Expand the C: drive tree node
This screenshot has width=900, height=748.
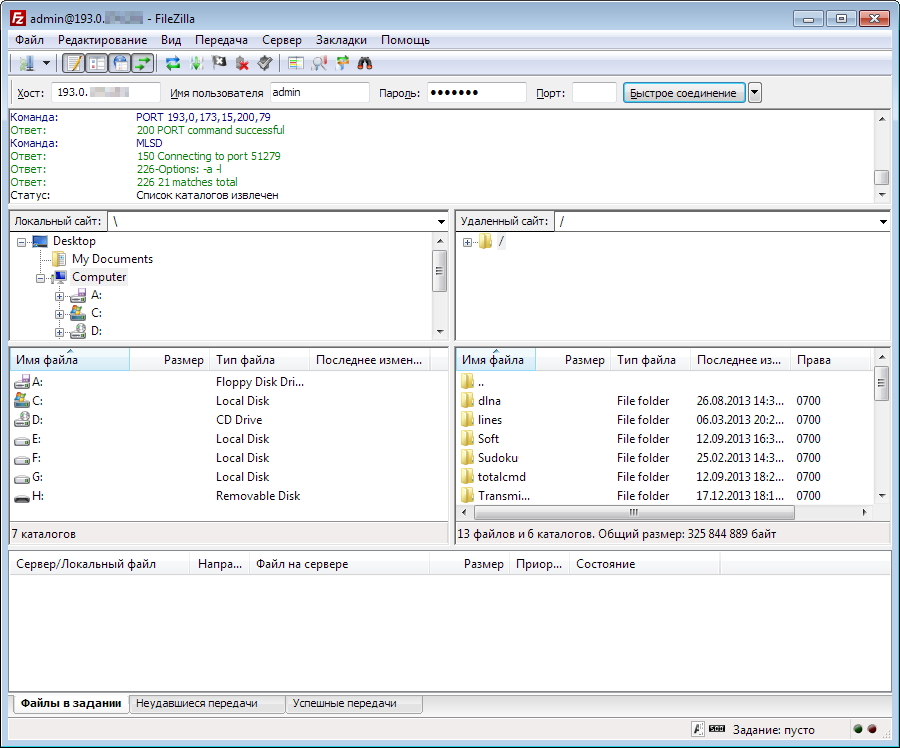[x=59, y=314]
